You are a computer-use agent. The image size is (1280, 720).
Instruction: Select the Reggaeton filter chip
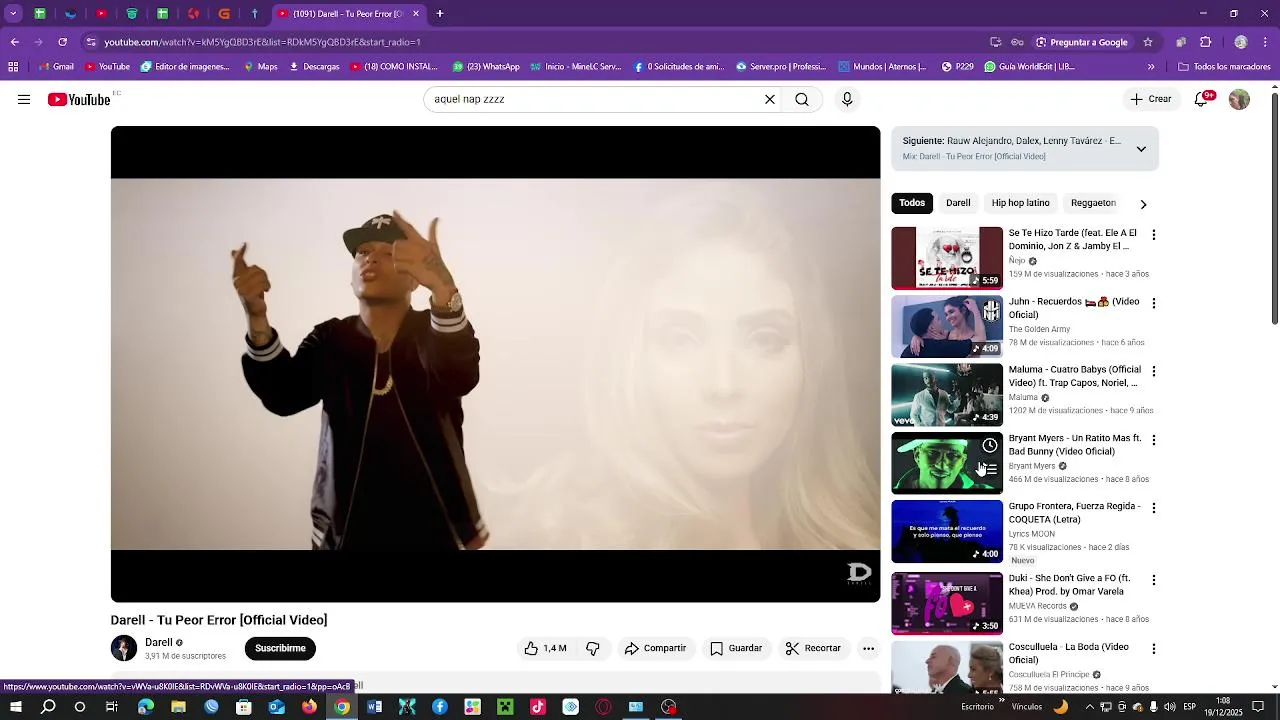pyautogui.click(x=1093, y=203)
